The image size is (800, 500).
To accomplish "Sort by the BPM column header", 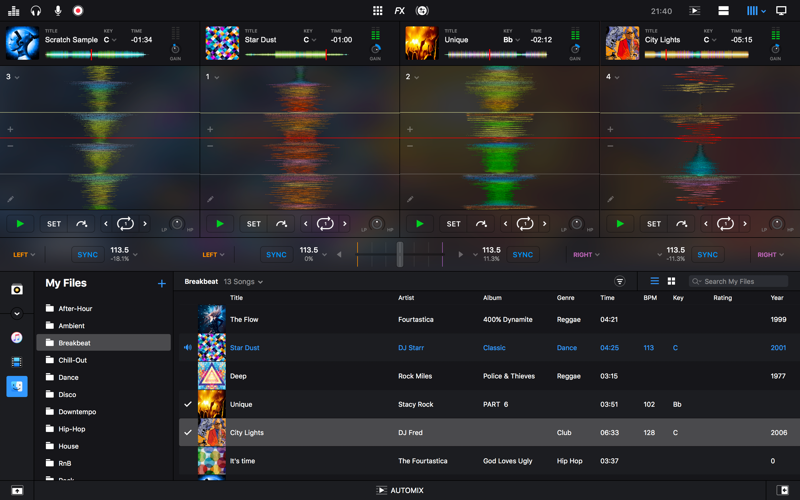I will coord(650,297).
